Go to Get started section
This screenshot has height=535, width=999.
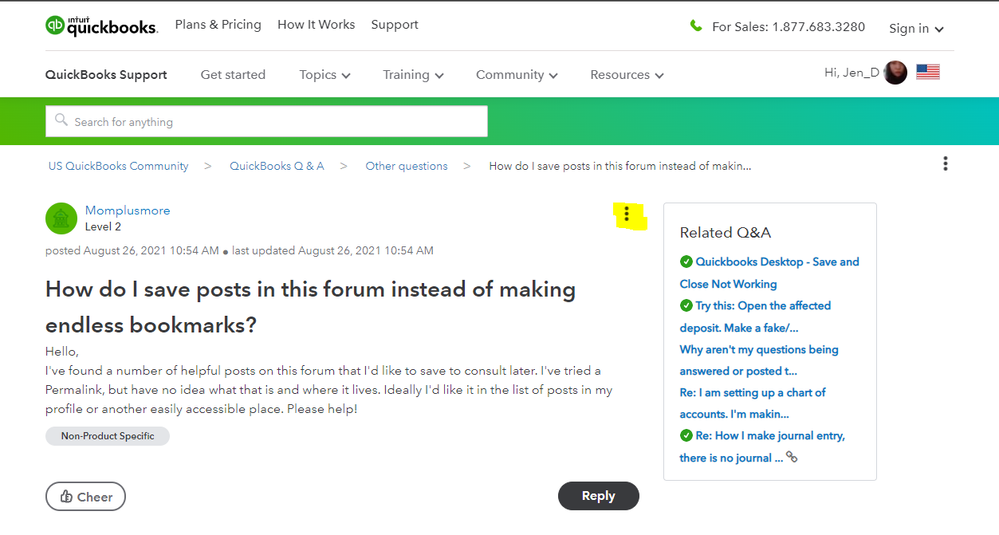233,75
